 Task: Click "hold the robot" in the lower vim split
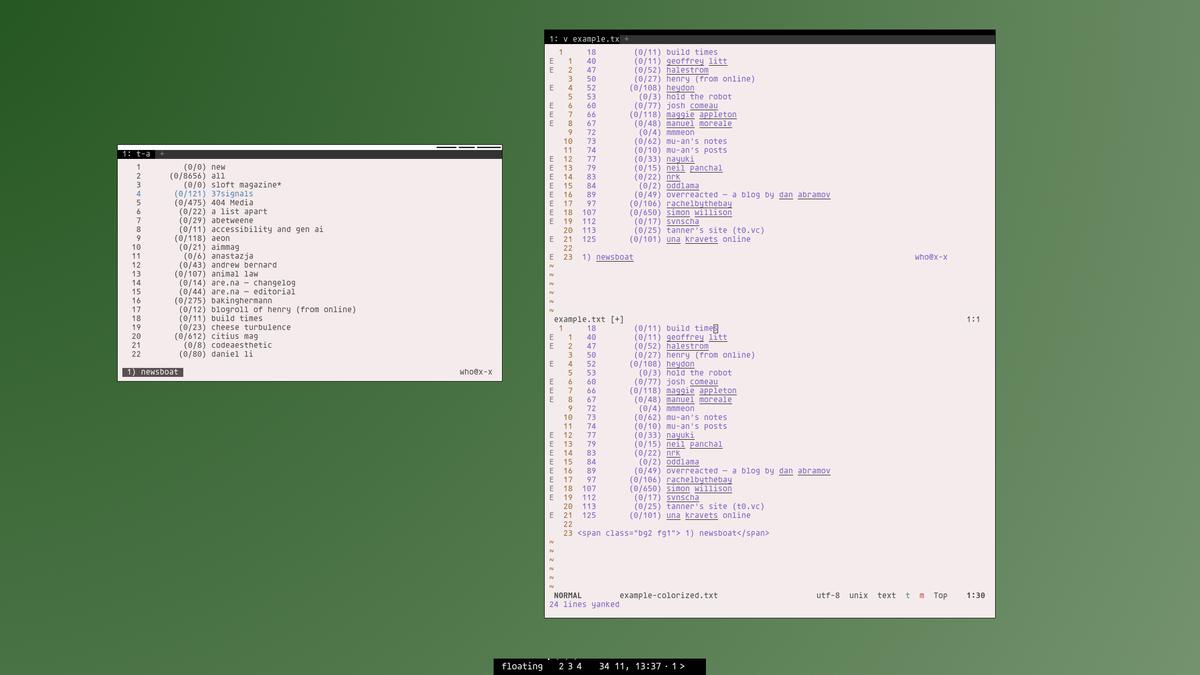pyautogui.click(x=700, y=373)
